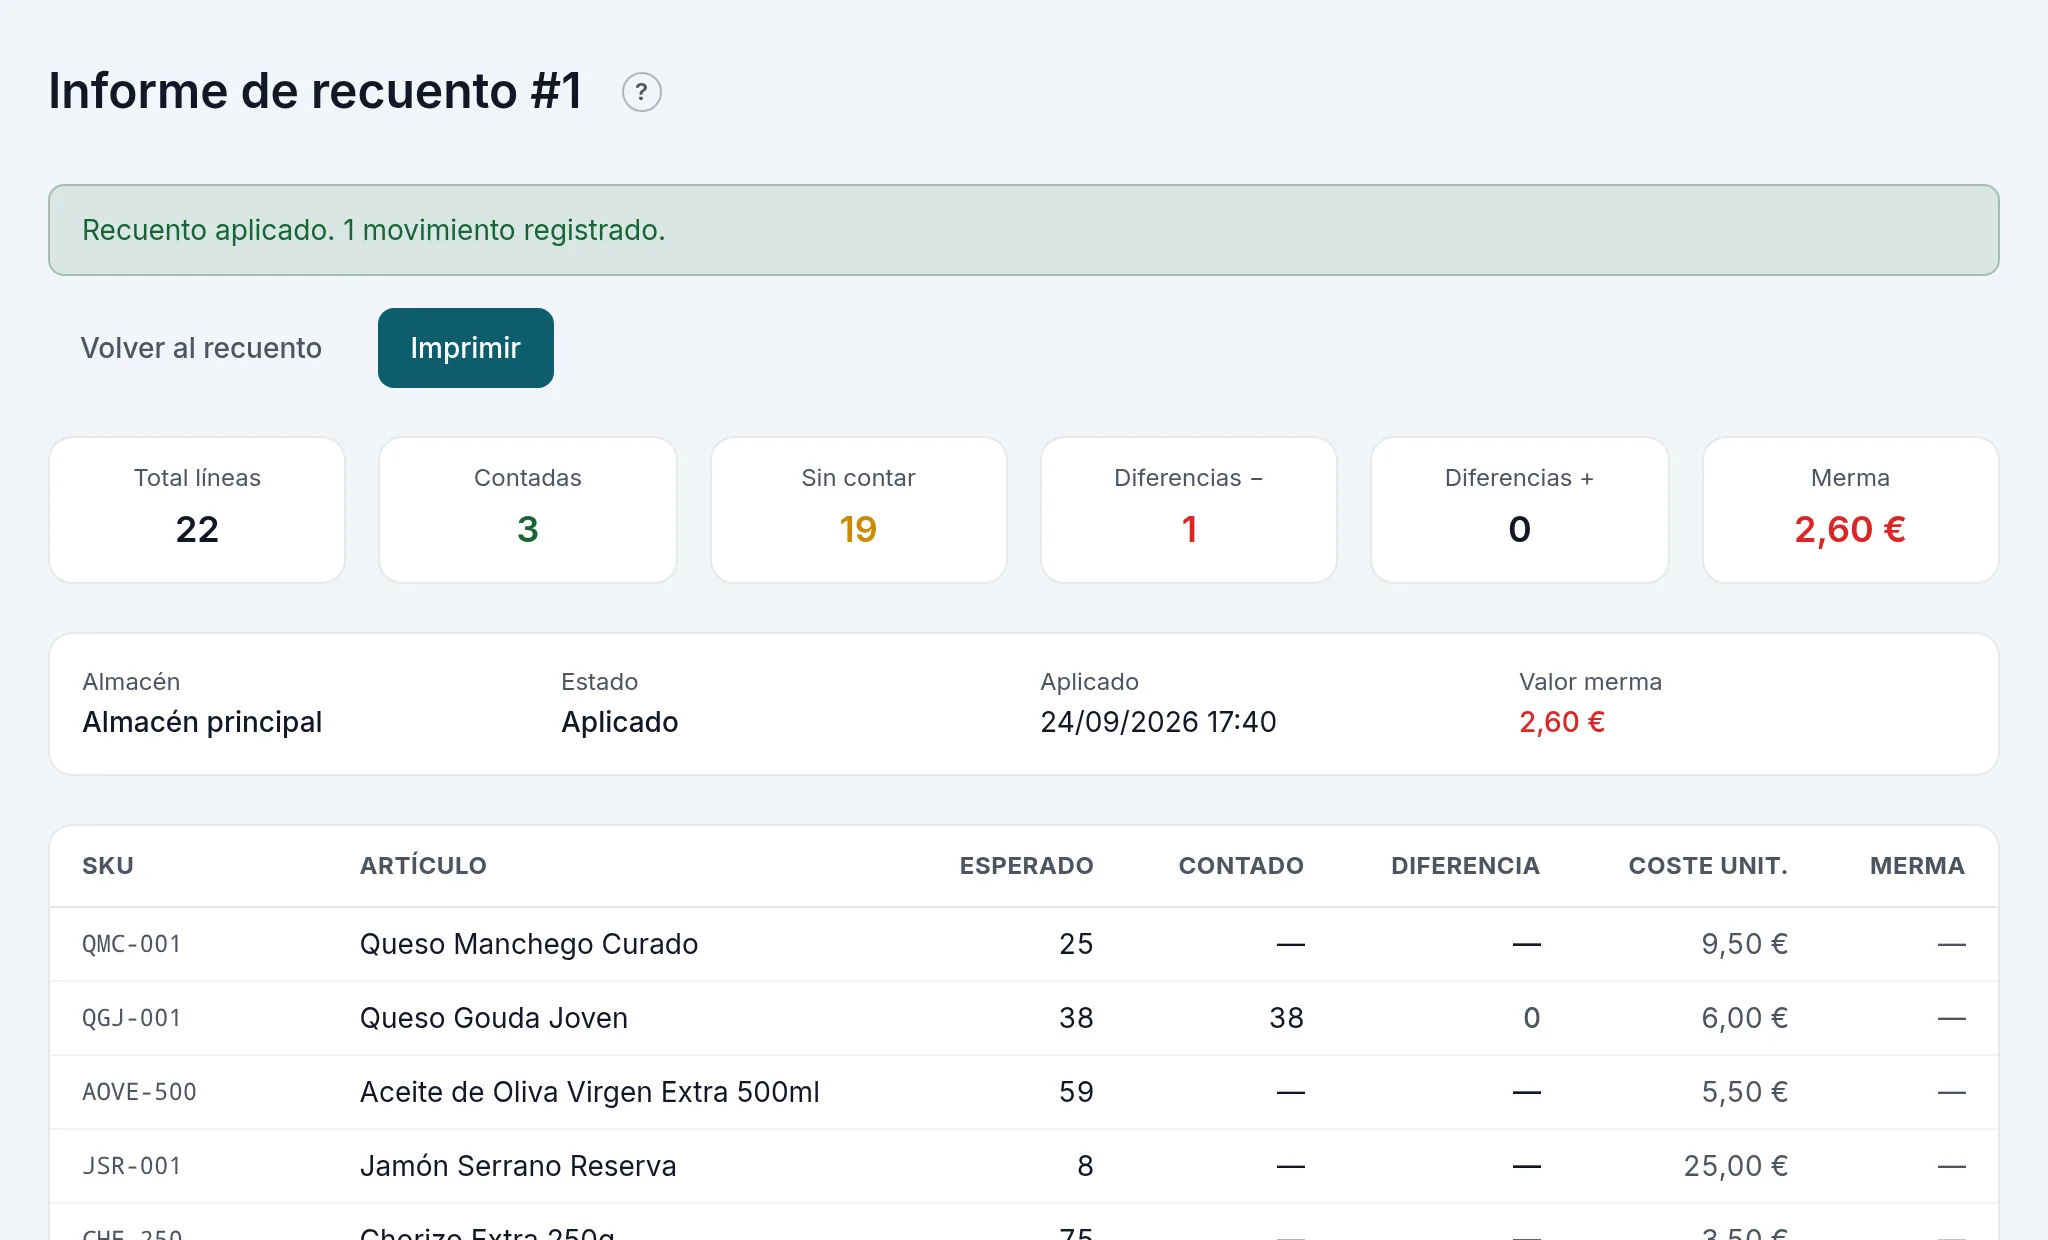The height and width of the screenshot is (1240, 2048).
Task: Click the 25,00 € unit cost
Action: [x=1735, y=1166]
